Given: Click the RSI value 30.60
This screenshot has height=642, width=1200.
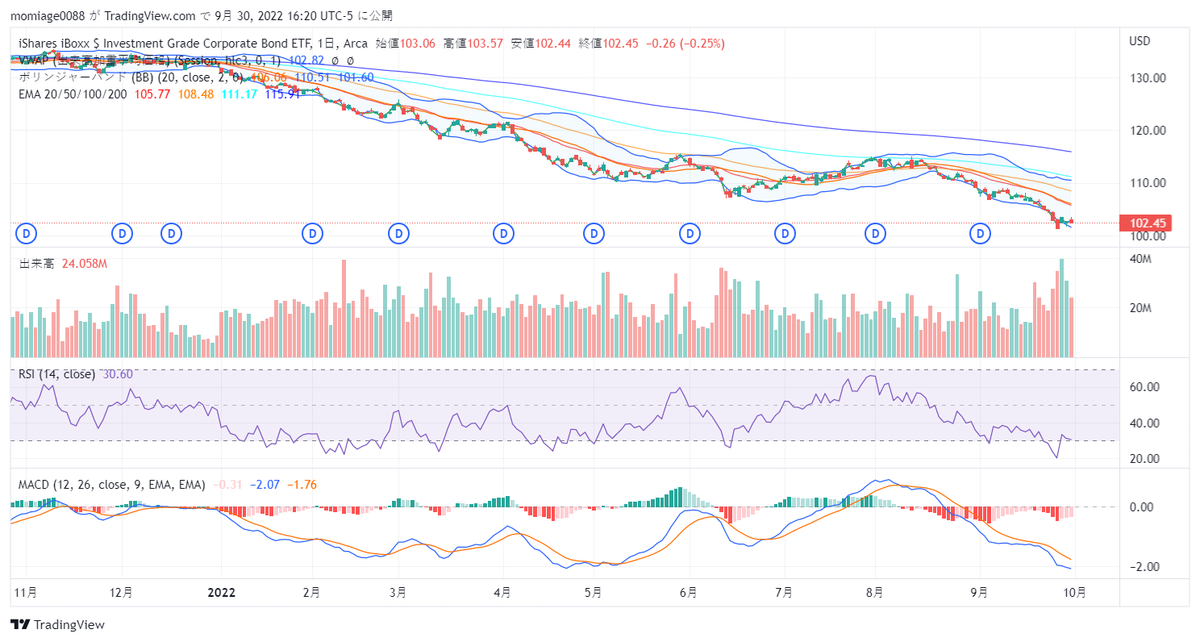Looking at the screenshot, I should click(118, 374).
